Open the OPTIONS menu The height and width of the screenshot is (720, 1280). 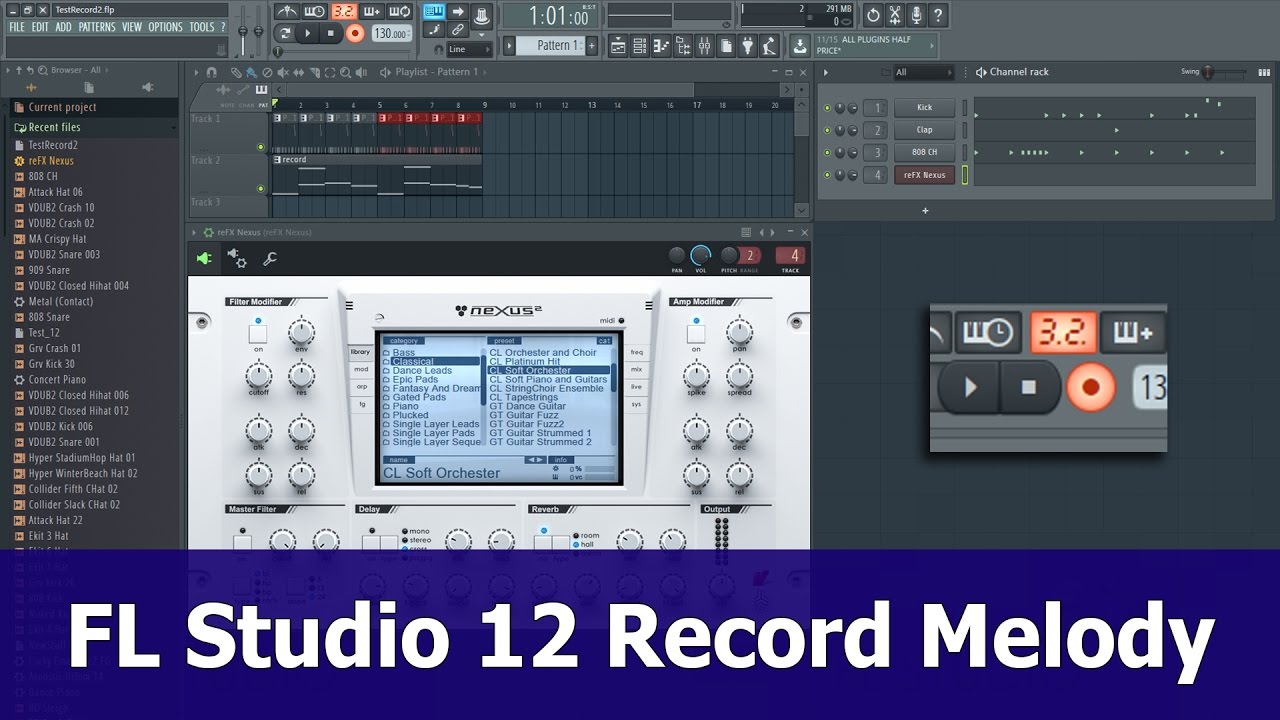pos(165,27)
